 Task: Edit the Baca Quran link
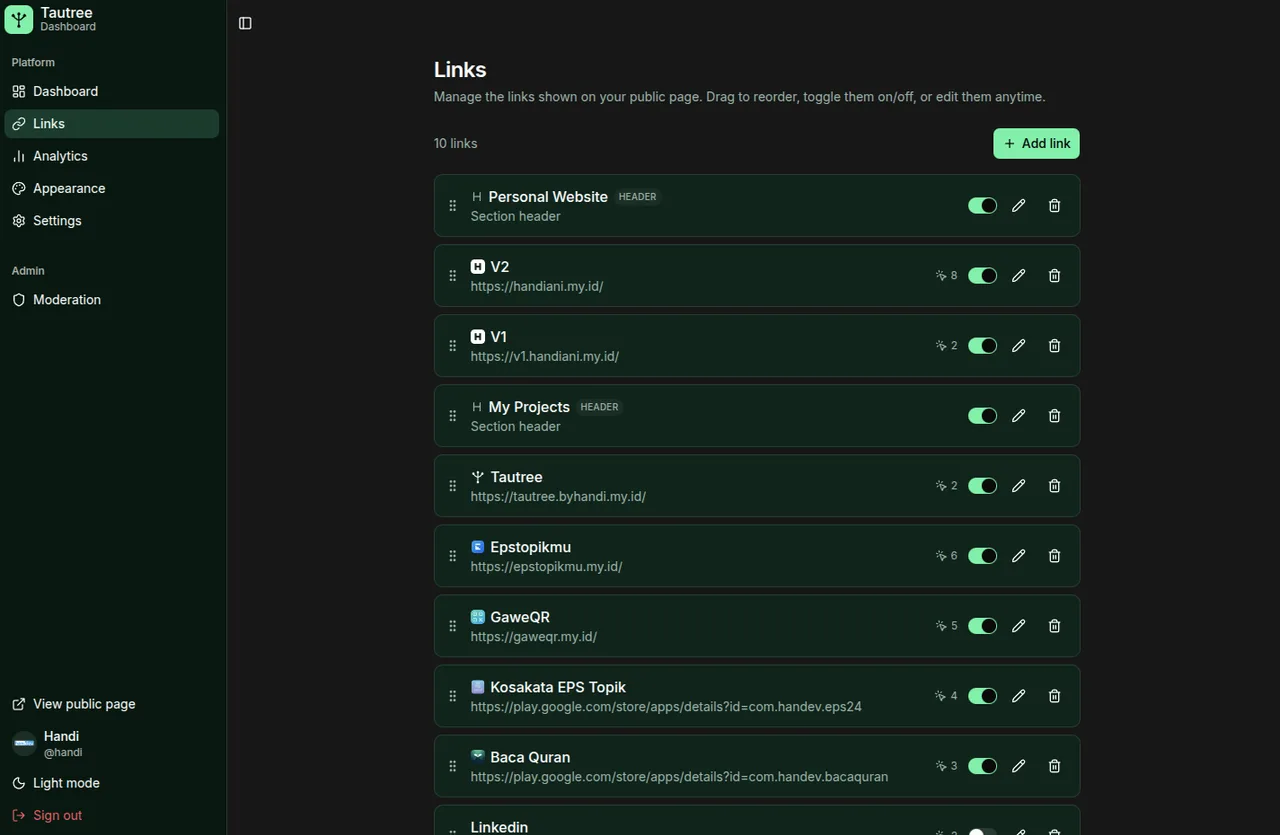click(1018, 766)
